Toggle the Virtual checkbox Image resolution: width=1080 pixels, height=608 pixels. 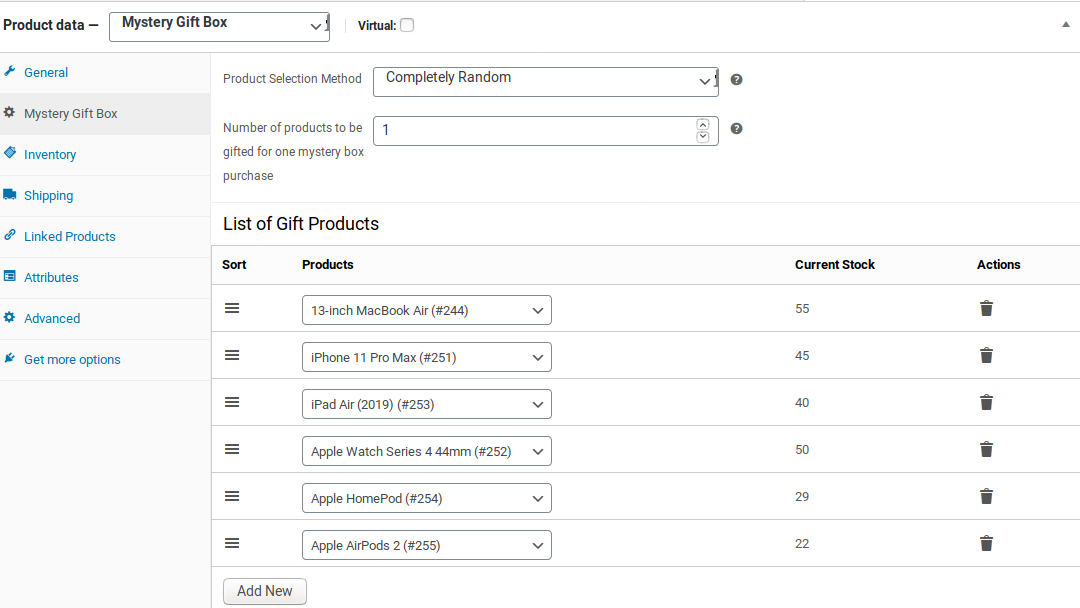[x=407, y=25]
